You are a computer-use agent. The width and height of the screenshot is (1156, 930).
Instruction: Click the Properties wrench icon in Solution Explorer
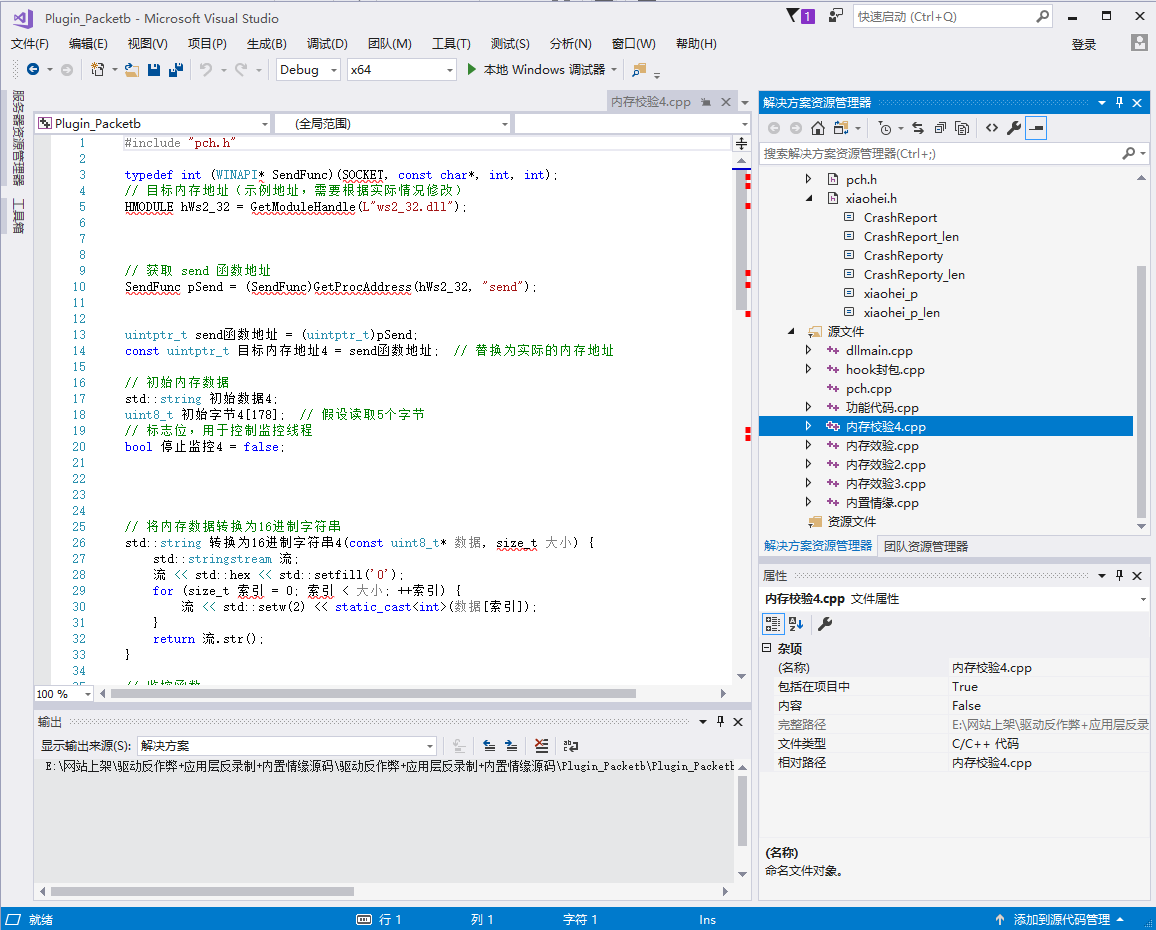tap(1013, 128)
